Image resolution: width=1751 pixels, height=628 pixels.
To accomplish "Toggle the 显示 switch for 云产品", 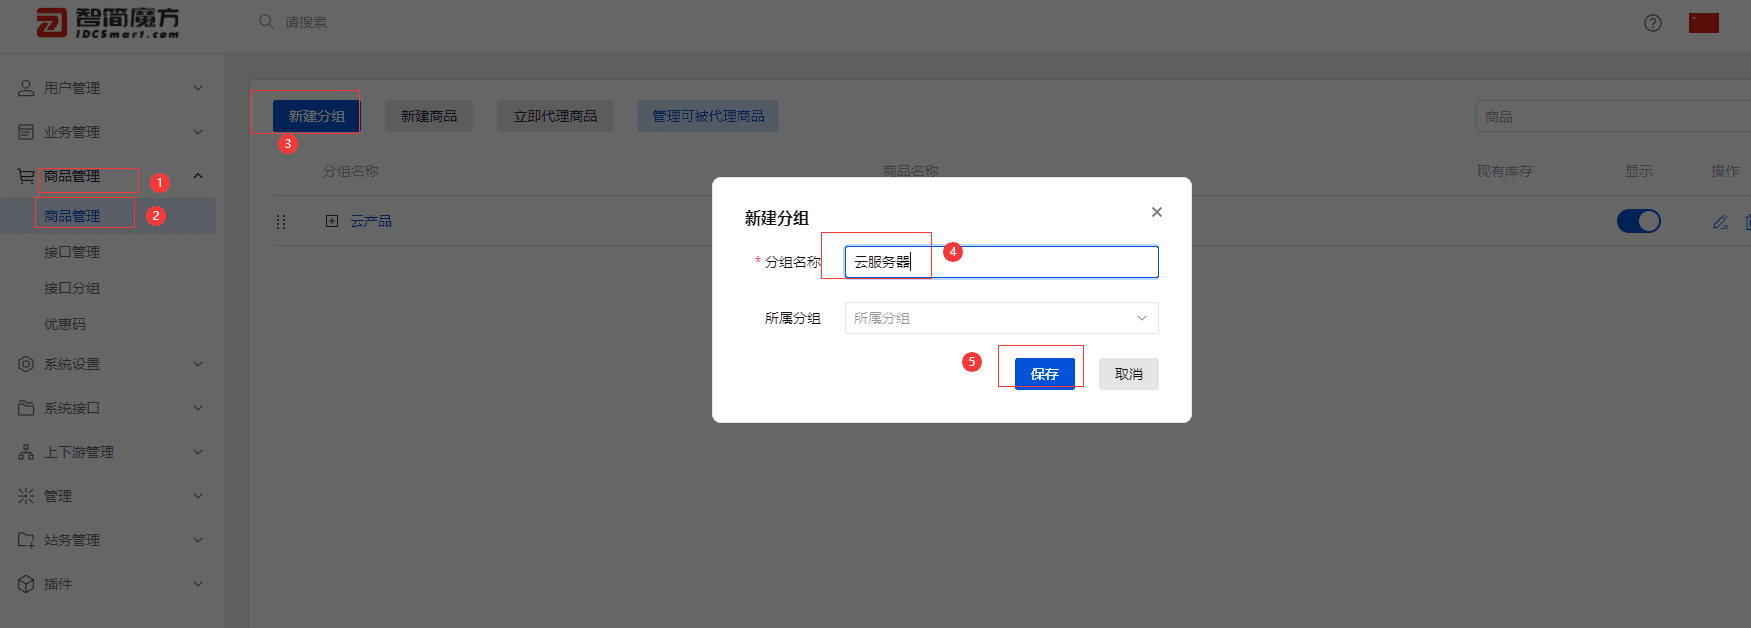I will (1639, 221).
